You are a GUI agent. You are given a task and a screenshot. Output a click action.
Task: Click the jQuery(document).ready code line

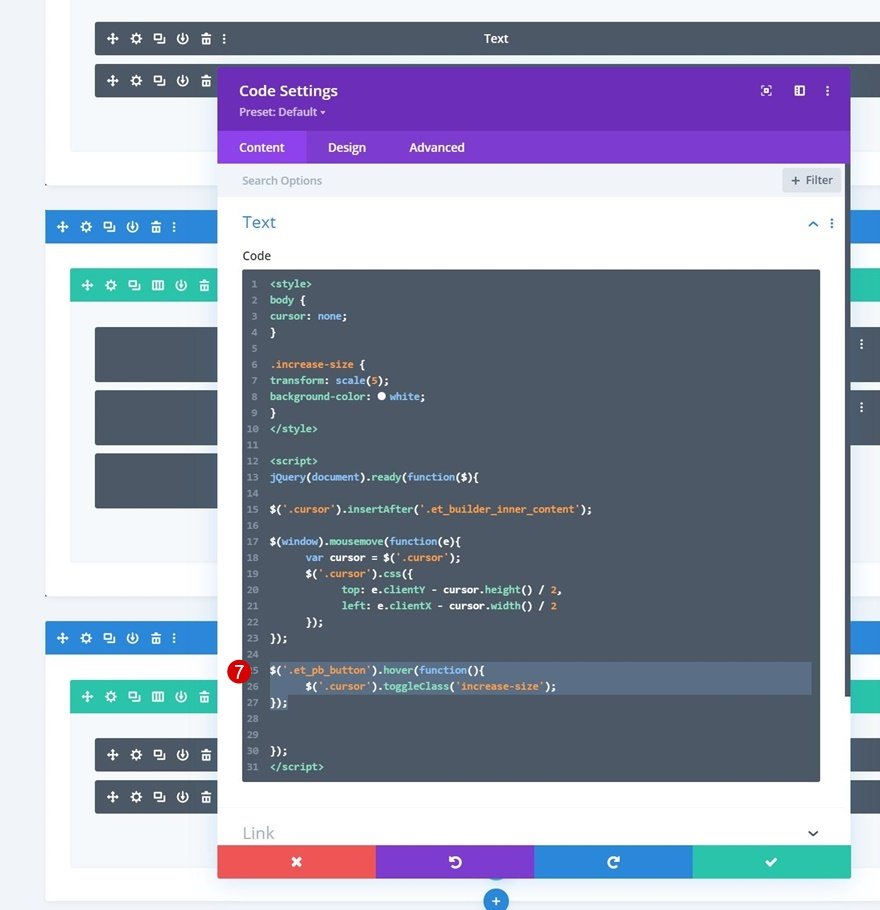[374, 477]
